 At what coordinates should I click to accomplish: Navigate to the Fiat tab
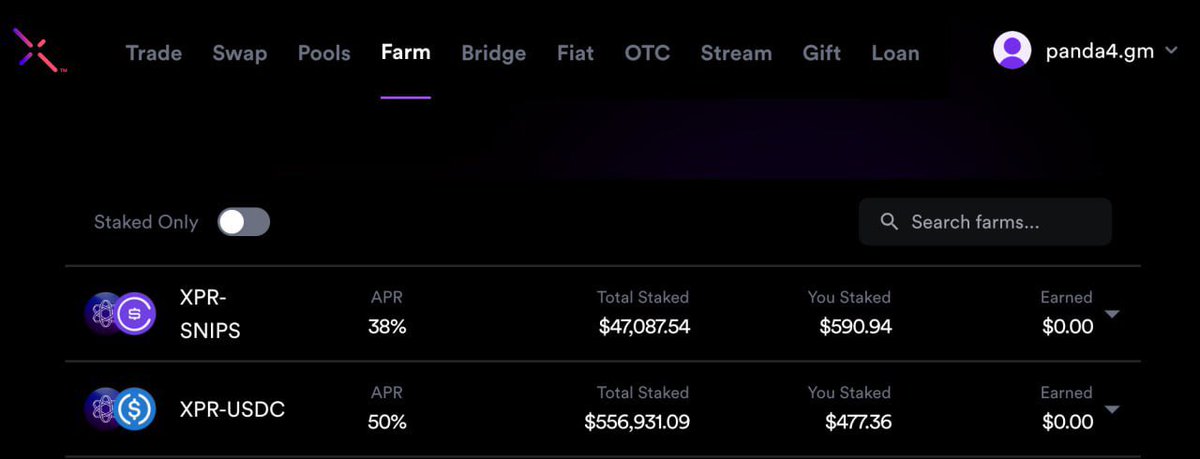(575, 53)
